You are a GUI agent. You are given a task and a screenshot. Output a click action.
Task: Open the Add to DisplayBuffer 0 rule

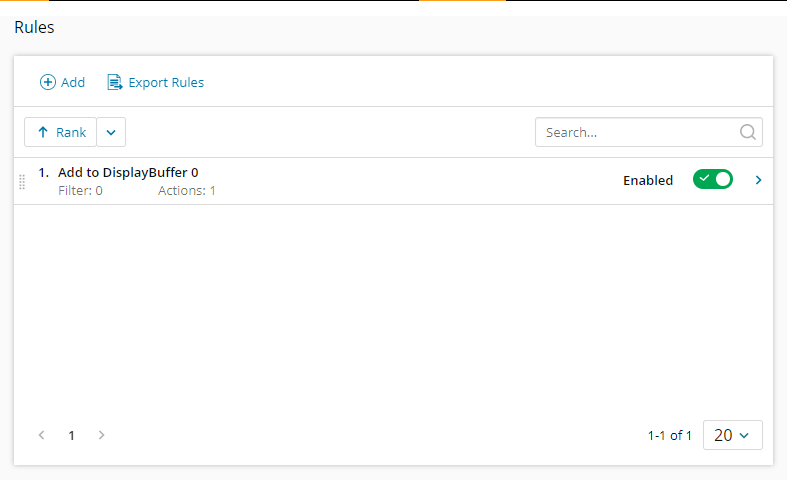[128, 172]
